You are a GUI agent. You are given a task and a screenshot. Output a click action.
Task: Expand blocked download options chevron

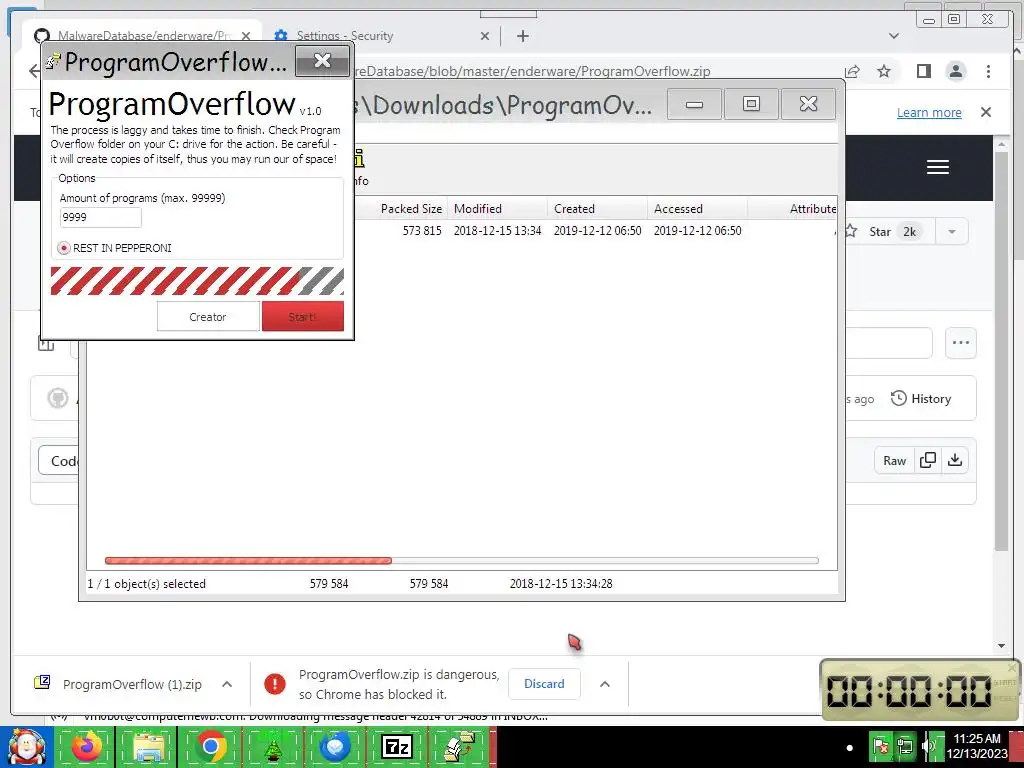pyautogui.click(x=605, y=684)
